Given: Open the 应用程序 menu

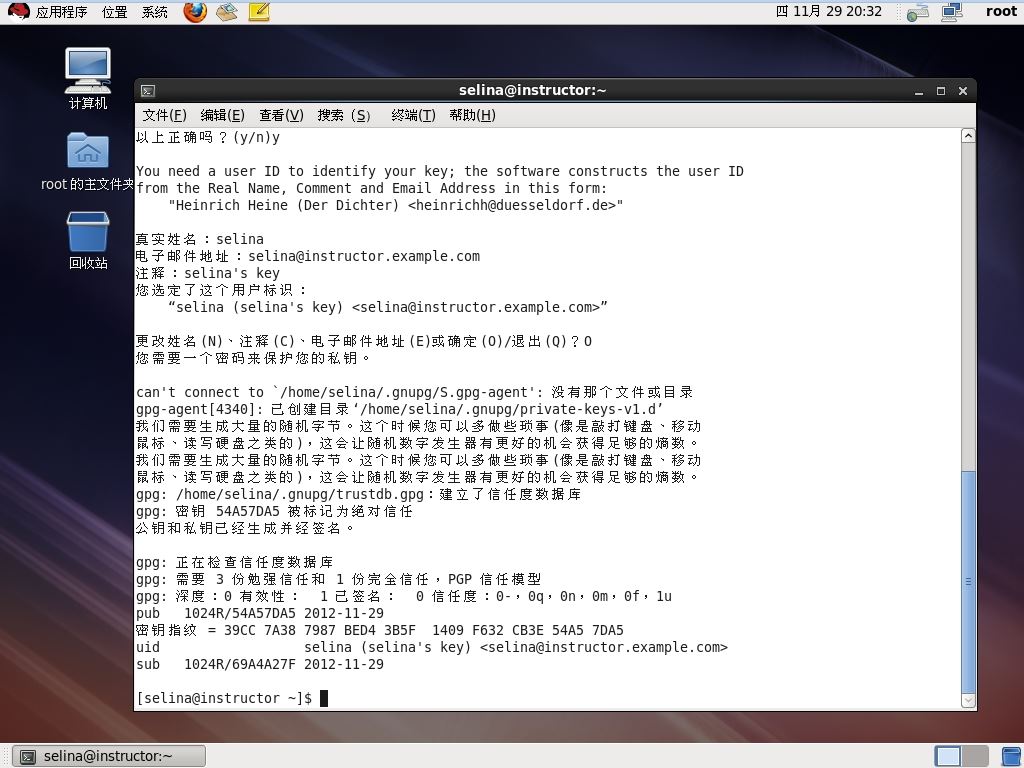Looking at the screenshot, I should [x=61, y=12].
